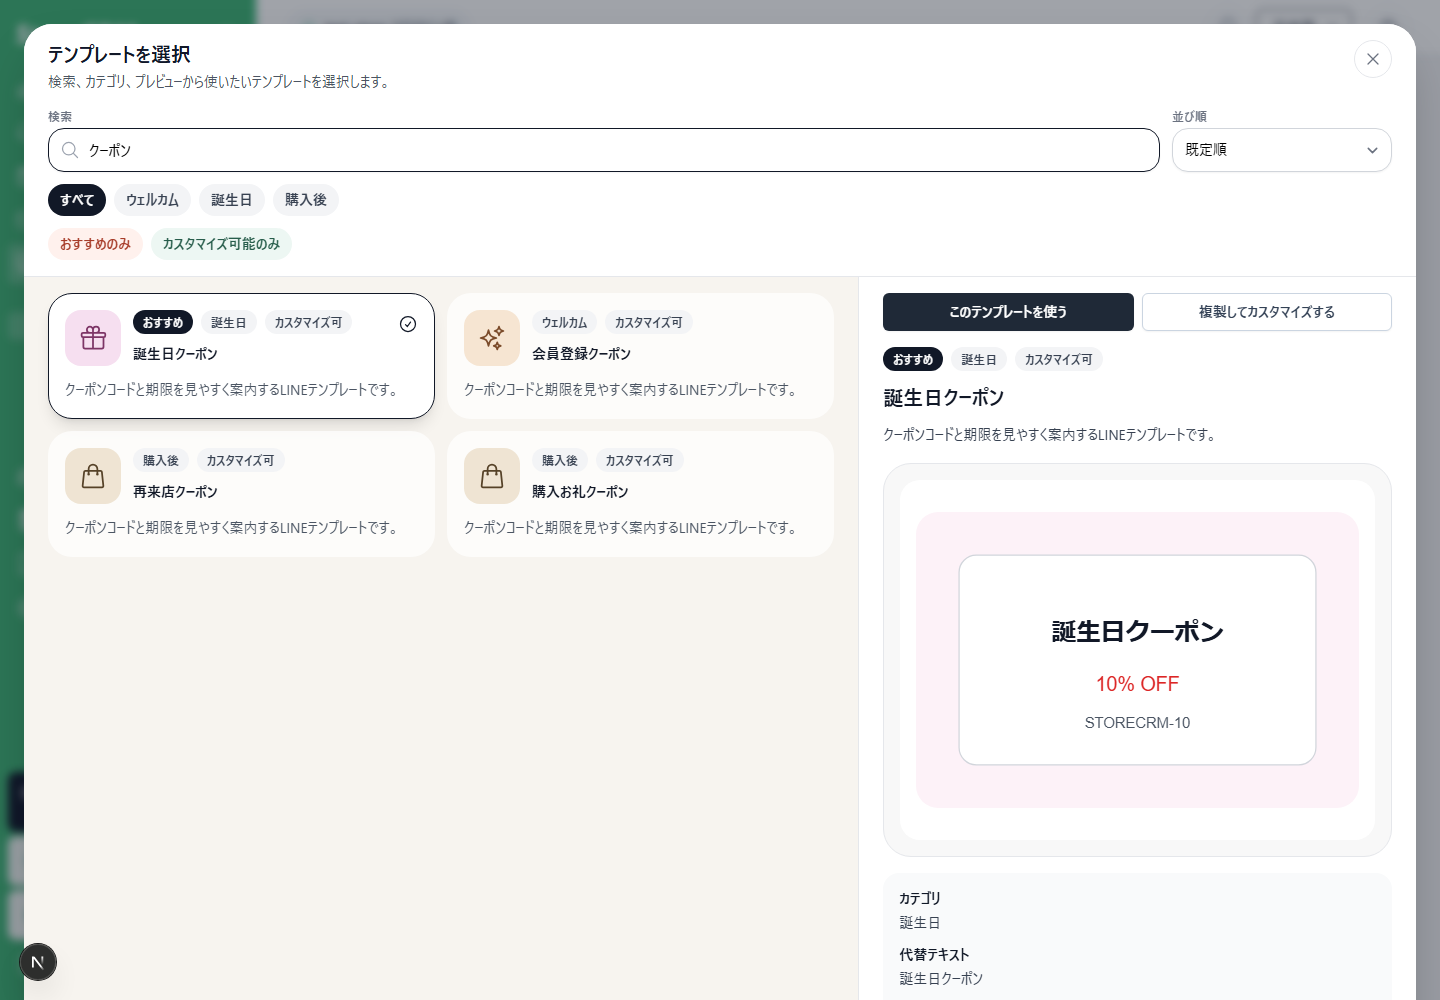The height and width of the screenshot is (1000, 1440).
Task: Click 複製してカスタマイズする button
Action: (1267, 312)
